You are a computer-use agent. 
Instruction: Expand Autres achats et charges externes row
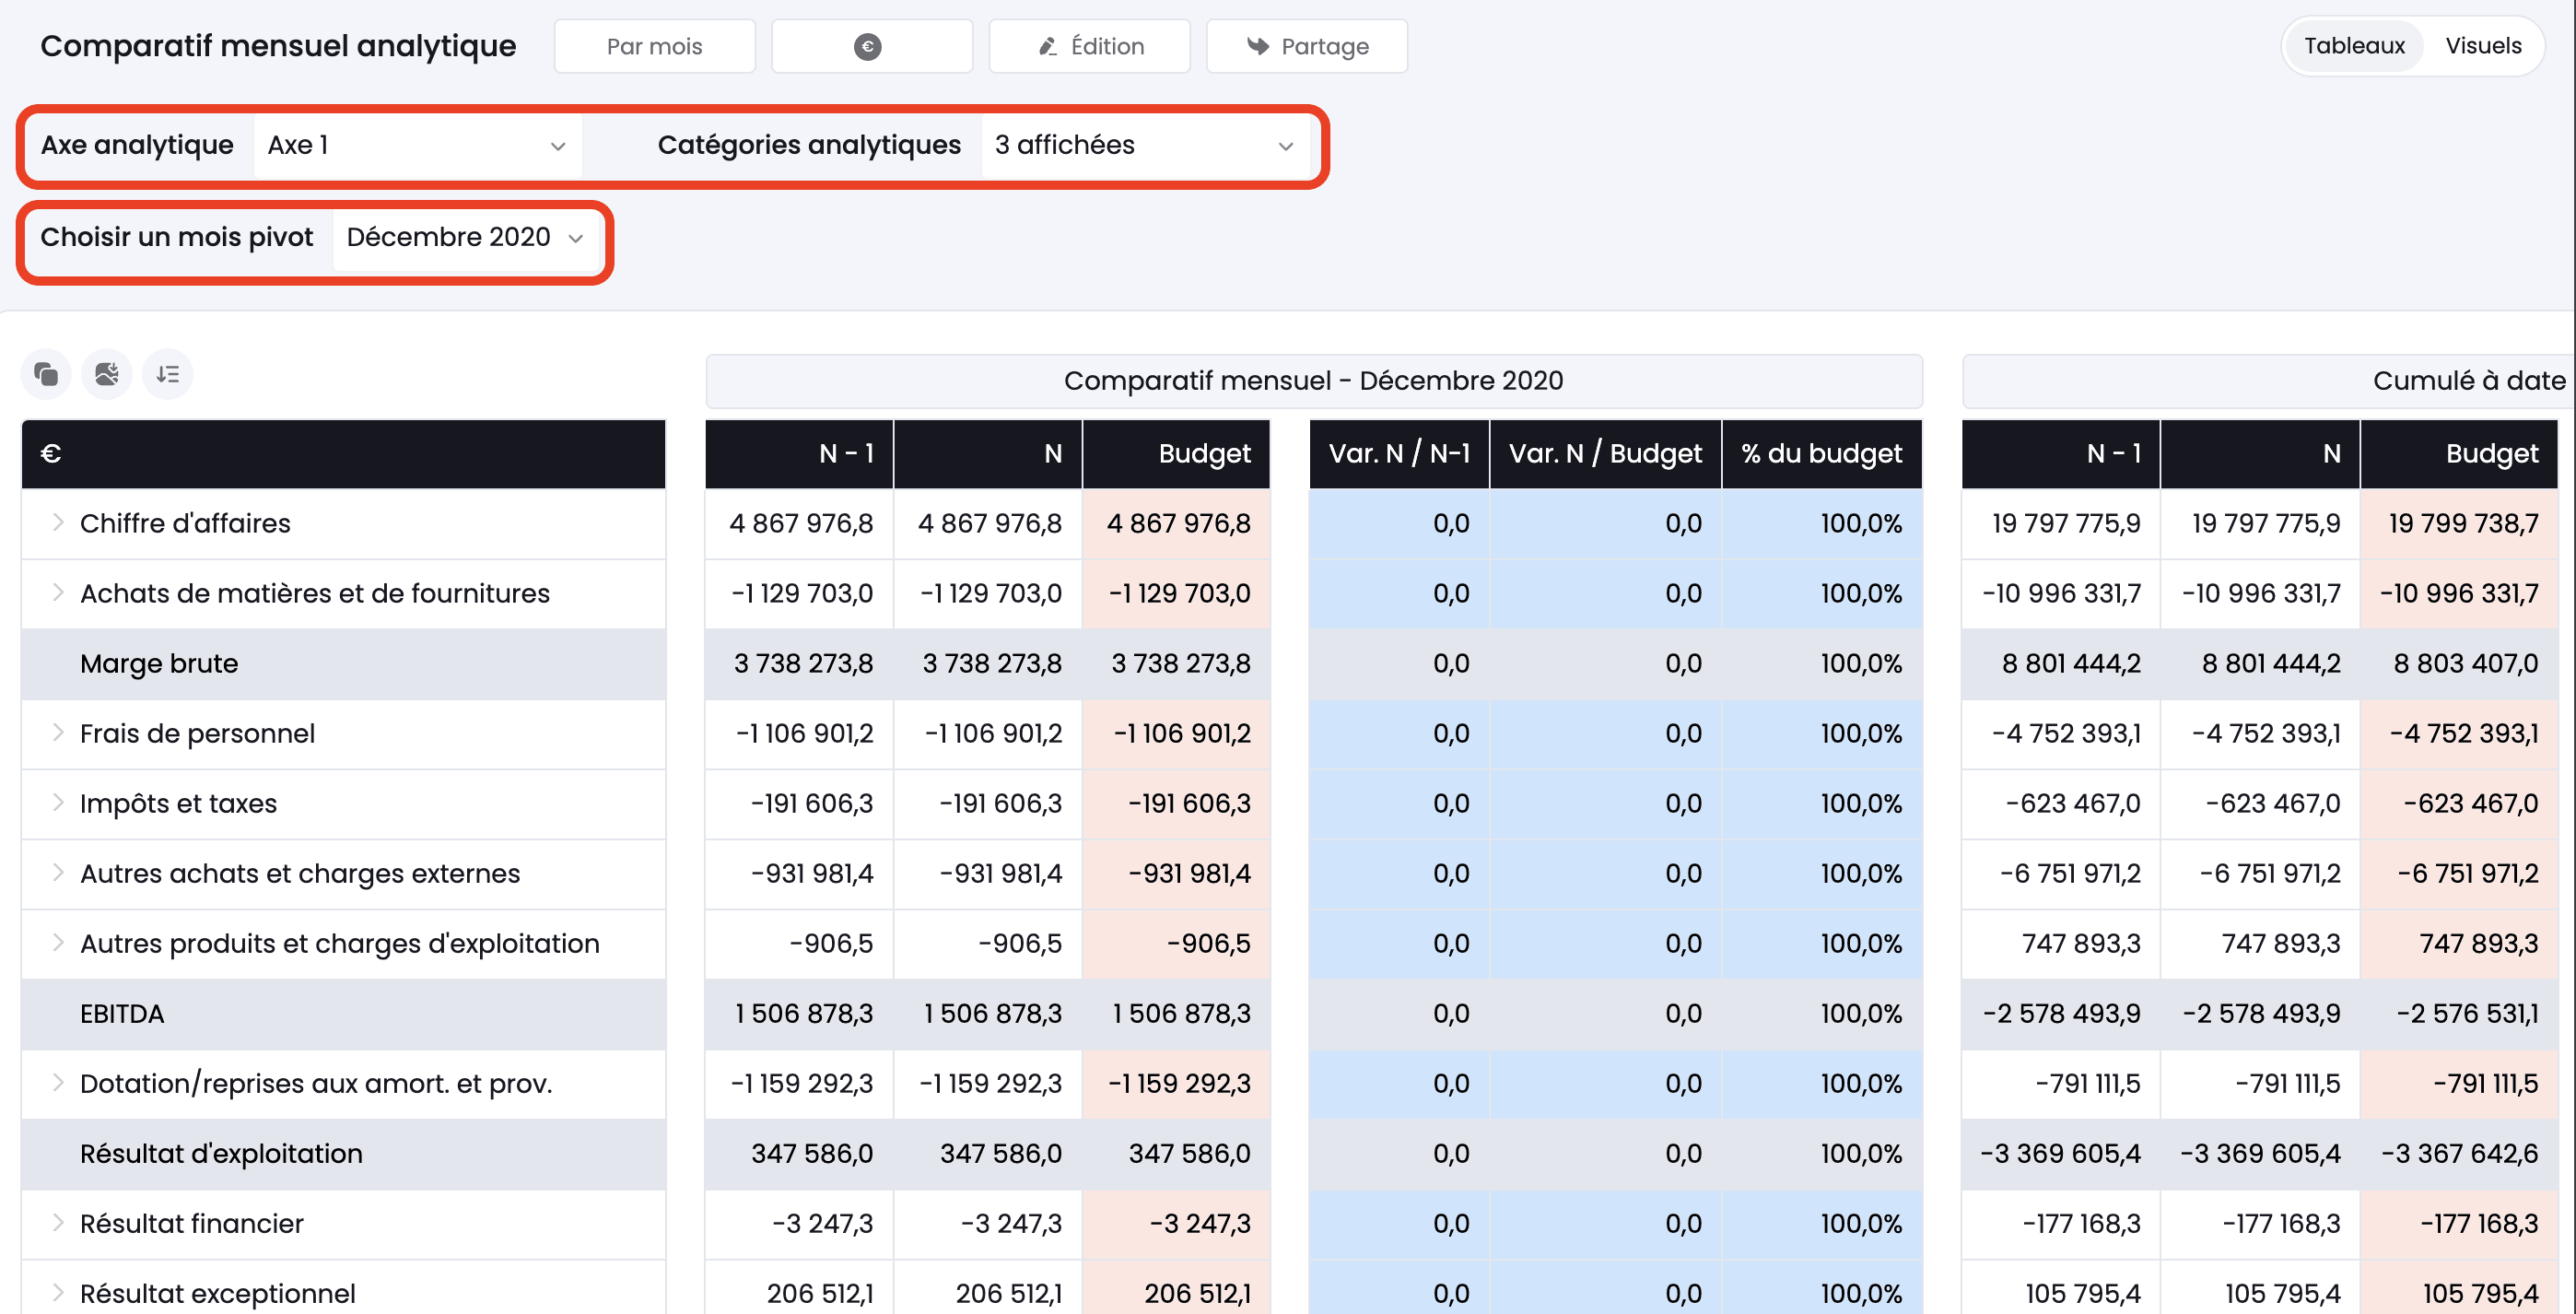click(x=58, y=873)
